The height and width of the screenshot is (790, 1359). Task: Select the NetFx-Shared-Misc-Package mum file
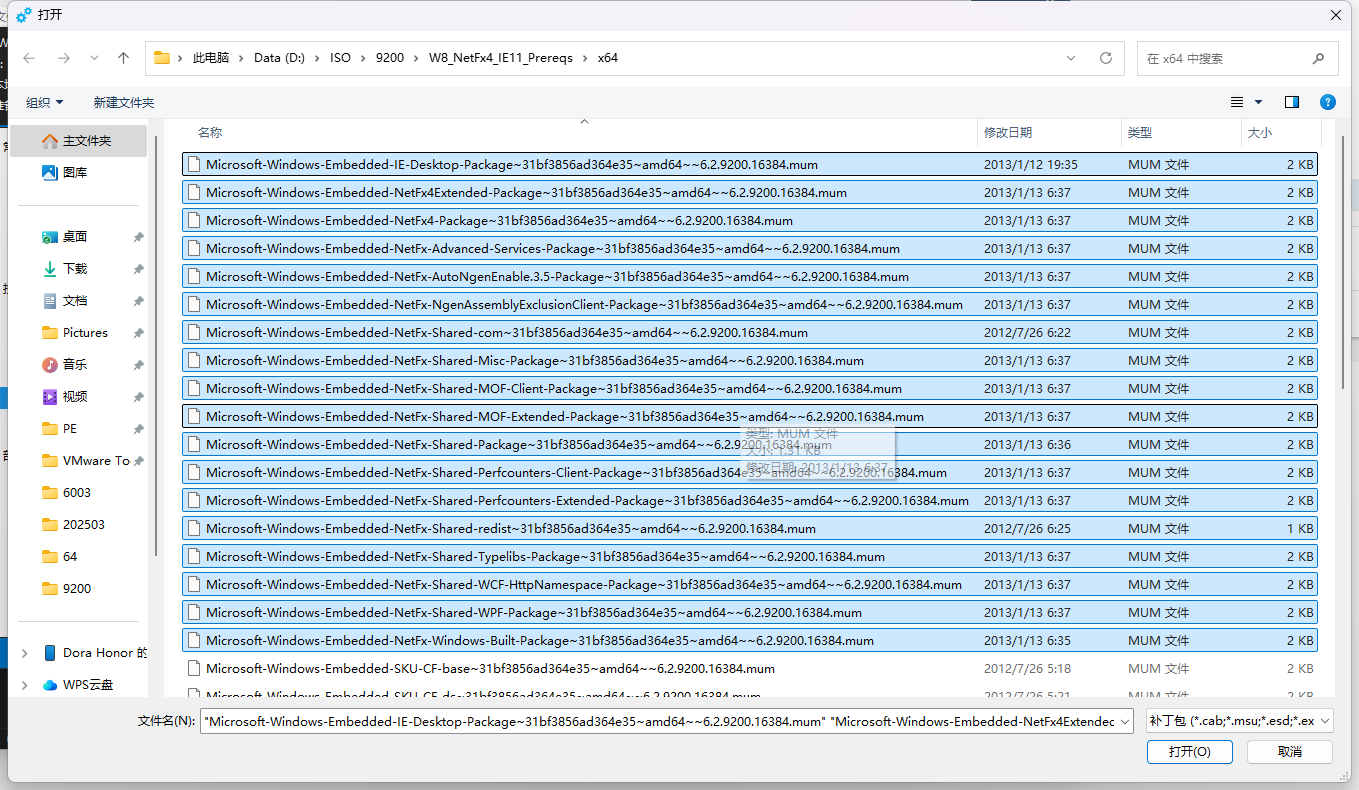pyautogui.click(x=750, y=360)
